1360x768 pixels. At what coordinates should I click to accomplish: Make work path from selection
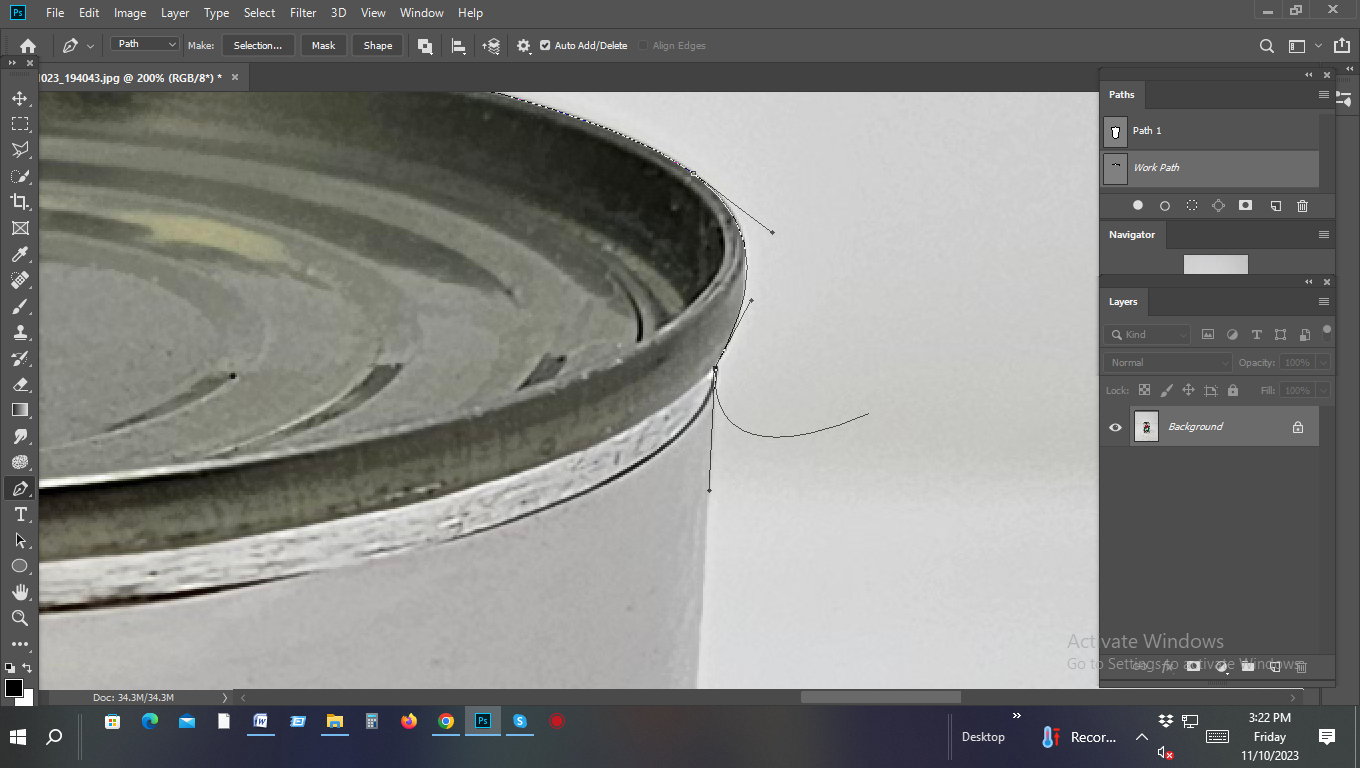pyautogui.click(x=1218, y=205)
